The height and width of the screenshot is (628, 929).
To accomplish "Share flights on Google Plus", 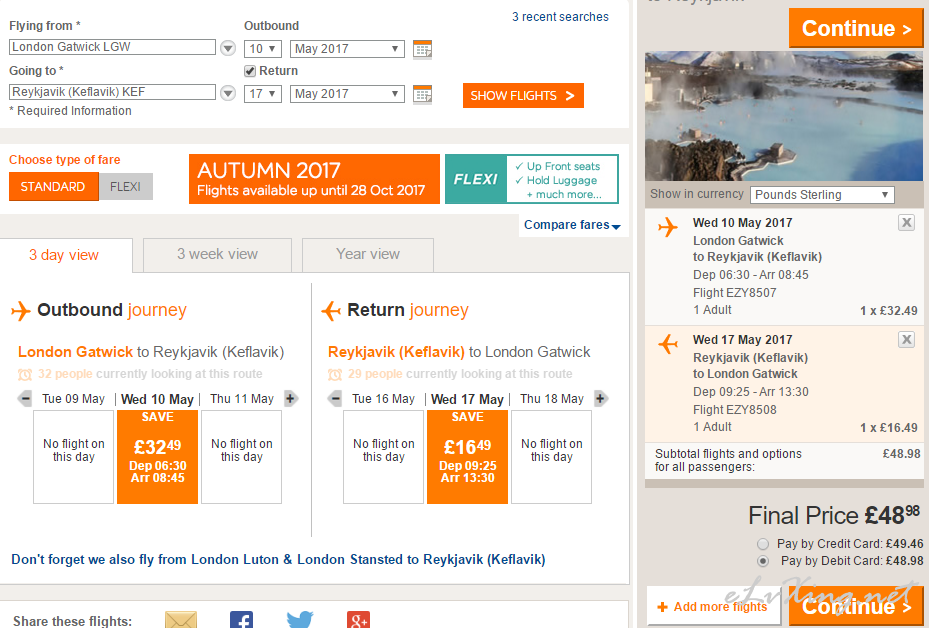I will [x=358, y=620].
